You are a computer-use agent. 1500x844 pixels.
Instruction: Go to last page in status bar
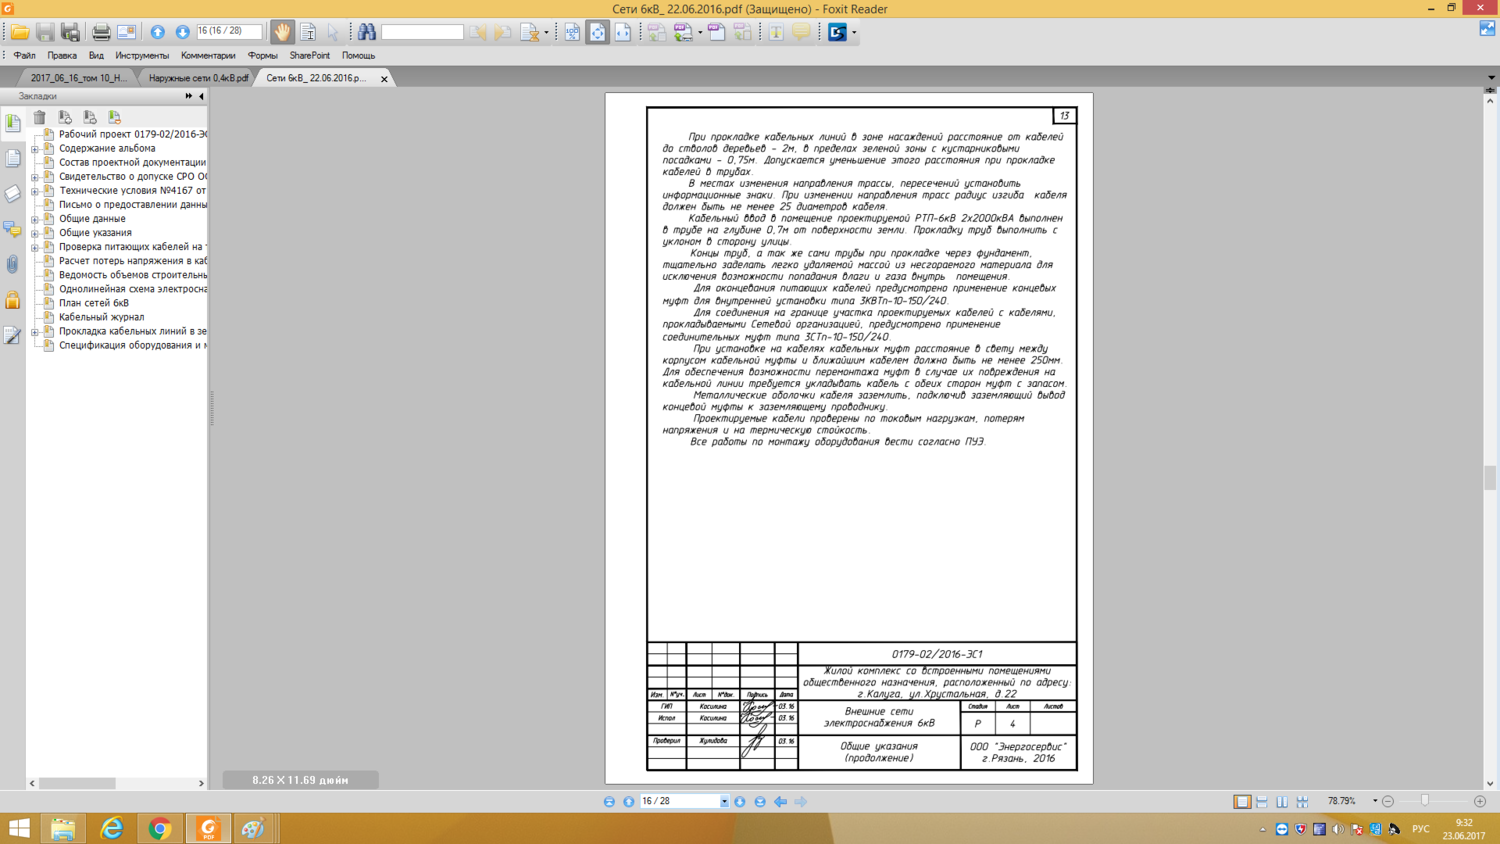click(760, 801)
